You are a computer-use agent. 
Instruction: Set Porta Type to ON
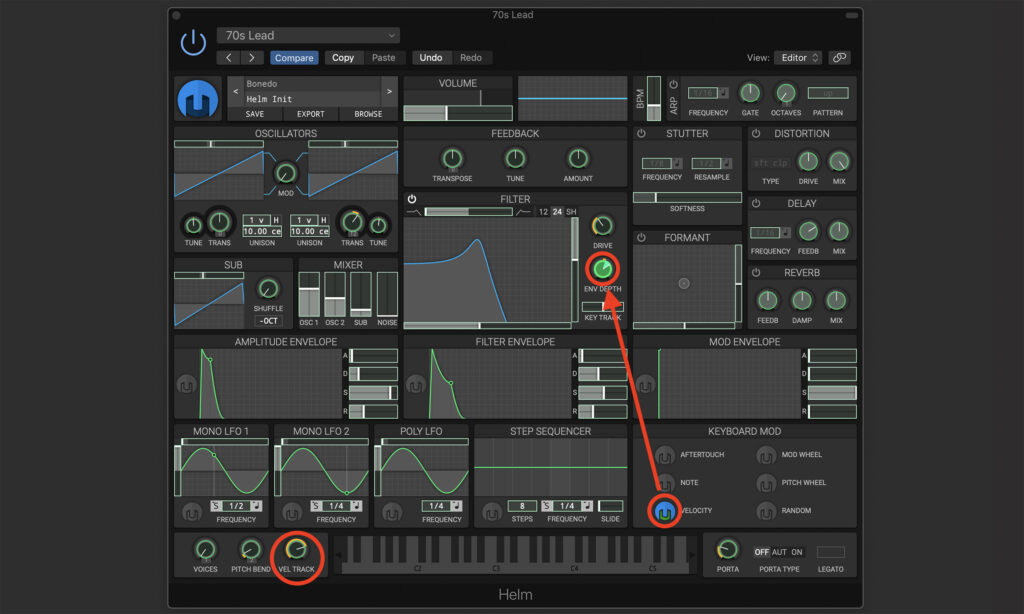click(797, 552)
